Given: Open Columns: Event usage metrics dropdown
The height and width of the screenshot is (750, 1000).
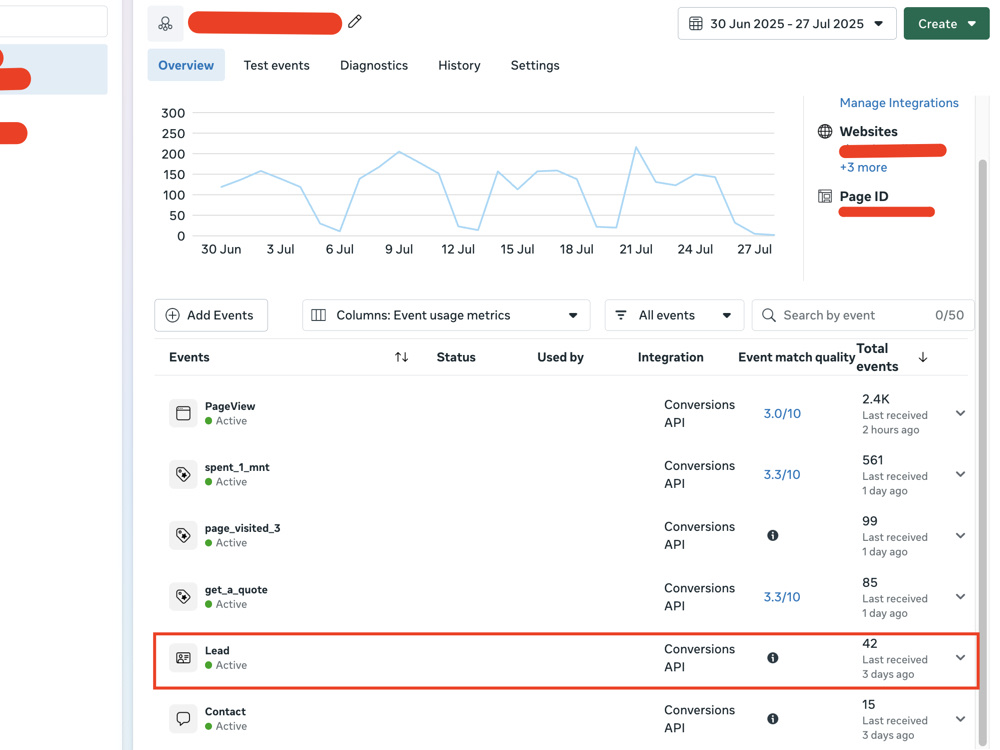Looking at the screenshot, I should 446,315.
